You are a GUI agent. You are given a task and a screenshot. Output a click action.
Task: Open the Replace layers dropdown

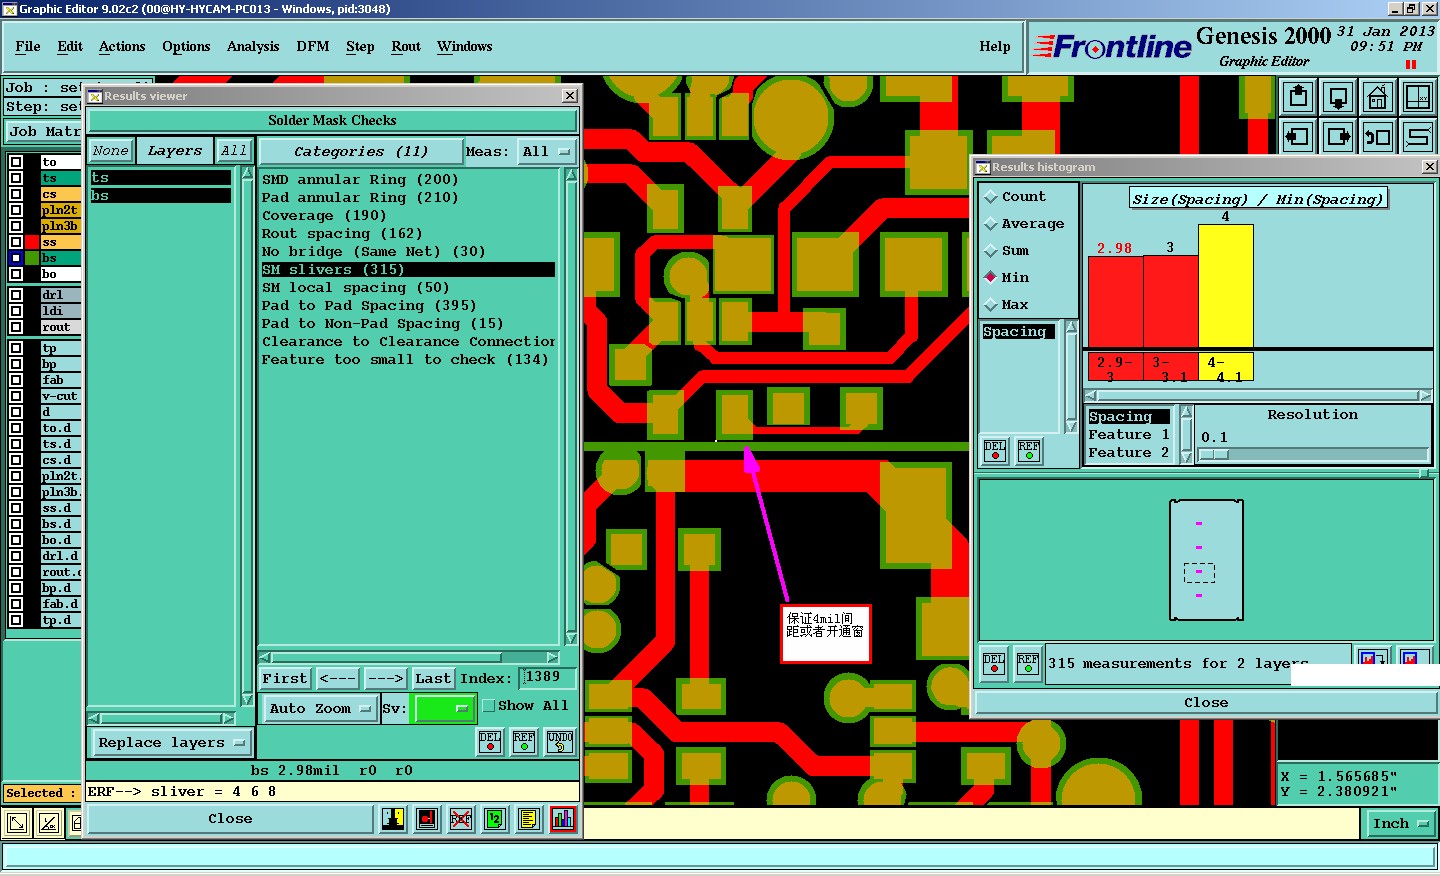[171, 743]
